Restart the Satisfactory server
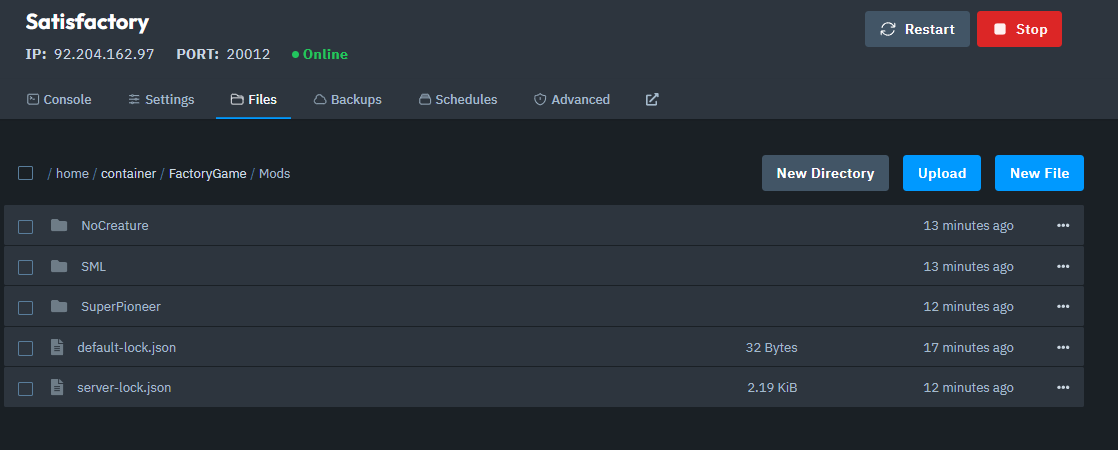The height and width of the screenshot is (450, 1118). click(x=917, y=30)
